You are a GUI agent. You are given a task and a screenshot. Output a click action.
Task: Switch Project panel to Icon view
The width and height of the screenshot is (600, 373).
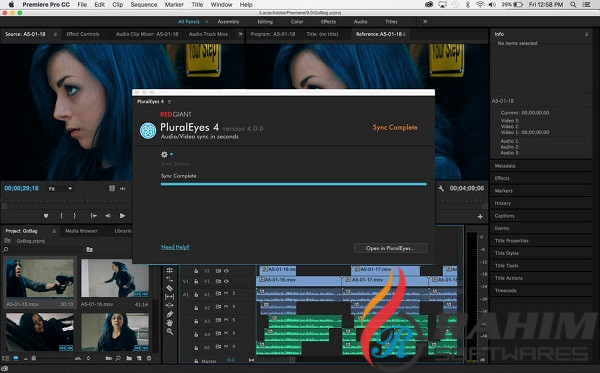(16, 358)
